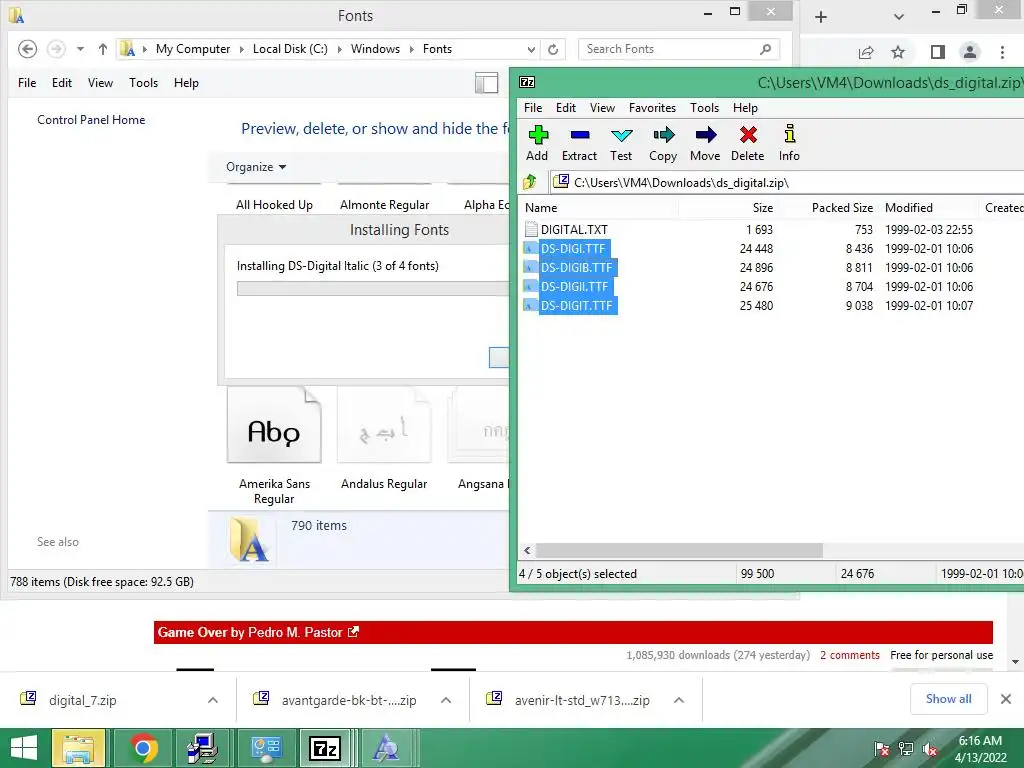The width and height of the screenshot is (1024, 768).
Task: Expand My Computer breadcrumb arrow
Action: [x=242, y=50]
